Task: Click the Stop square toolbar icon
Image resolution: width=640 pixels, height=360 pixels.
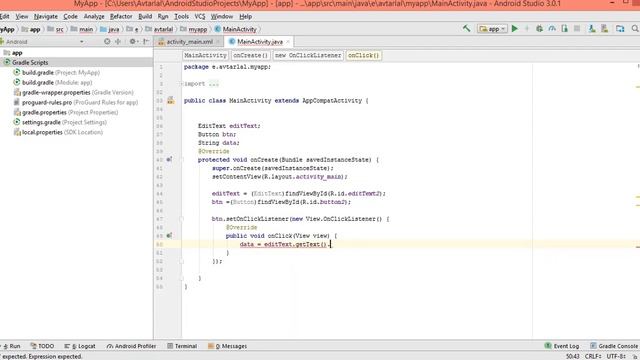Action: (577, 29)
